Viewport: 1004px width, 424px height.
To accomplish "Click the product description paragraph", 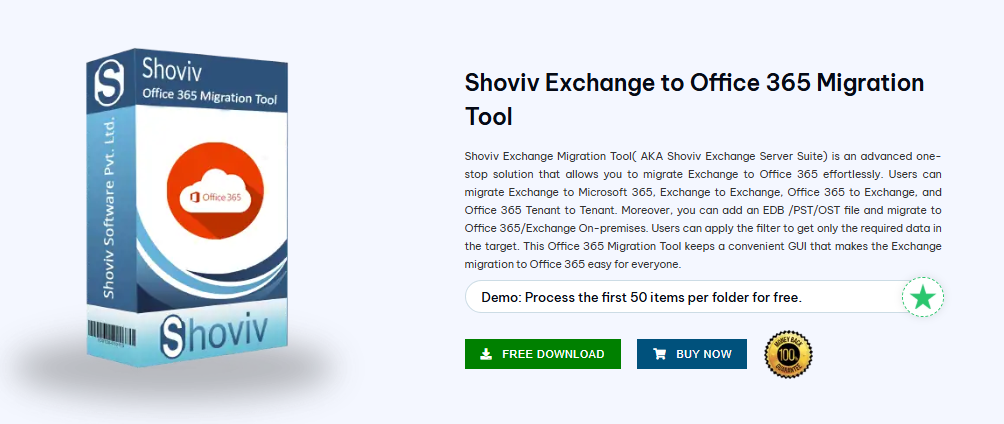I will (x=703, y=210).
